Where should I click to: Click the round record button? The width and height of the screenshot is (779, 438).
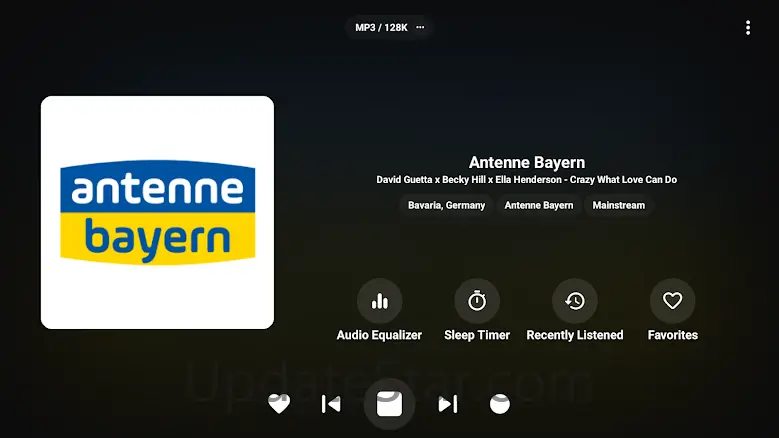pos(500,404)
